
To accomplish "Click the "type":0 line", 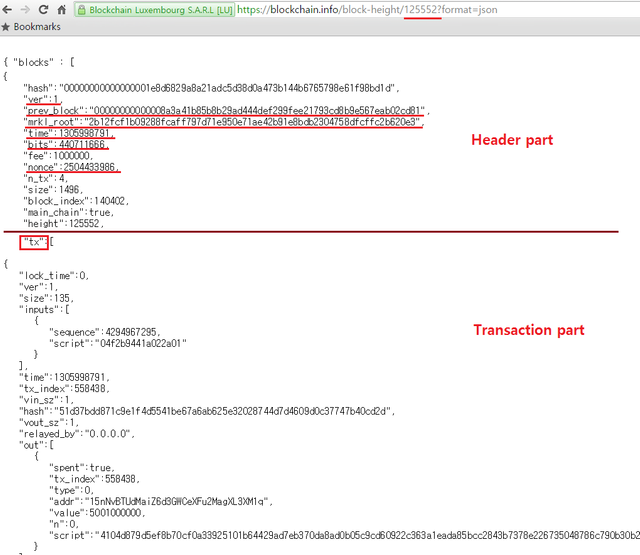I will pyautogui.click(x=71, y=491).
